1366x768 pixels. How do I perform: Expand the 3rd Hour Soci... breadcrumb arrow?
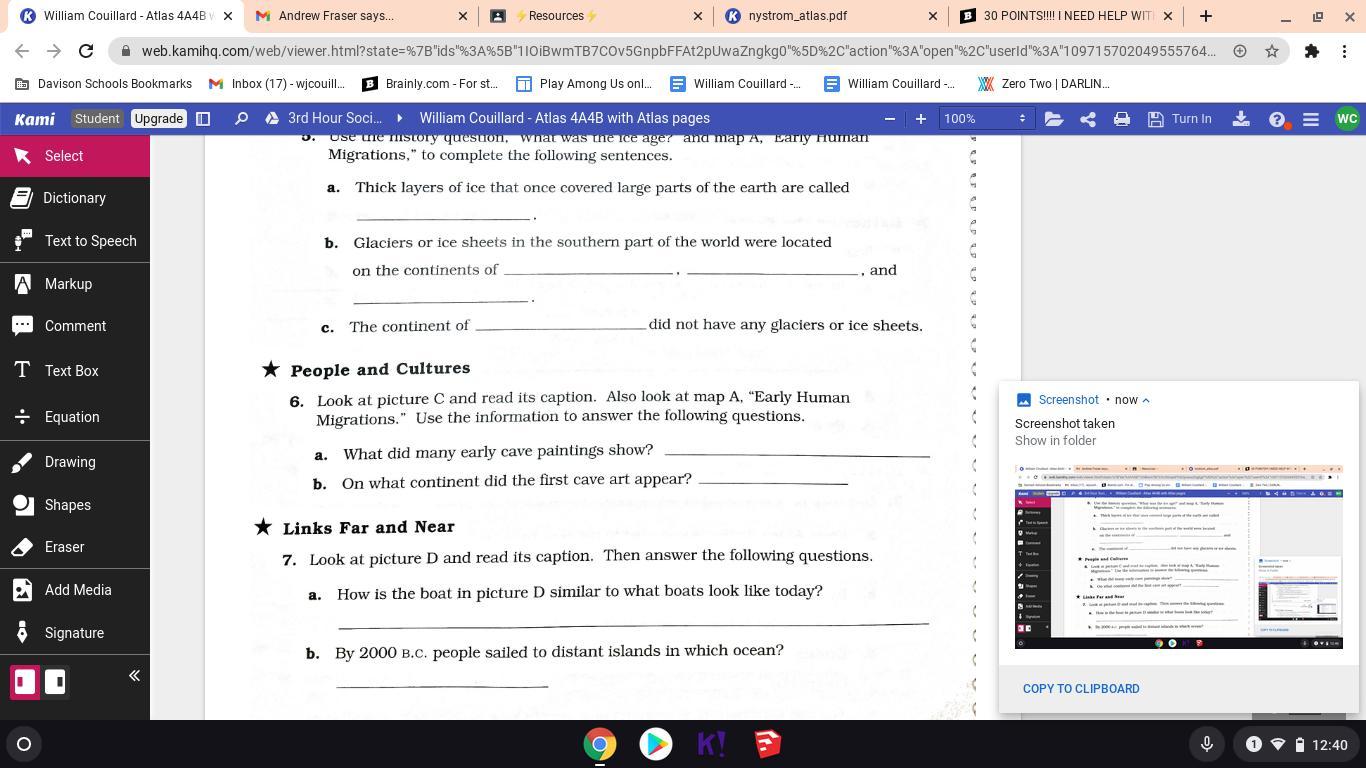click(x=400, y=119)
